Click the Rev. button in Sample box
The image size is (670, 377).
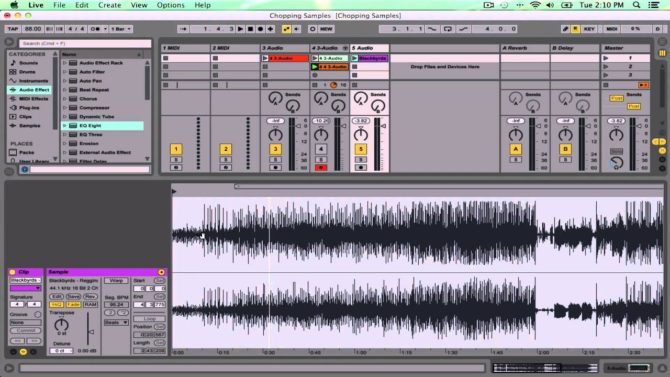pyautogui.click(x=90, y=296)
